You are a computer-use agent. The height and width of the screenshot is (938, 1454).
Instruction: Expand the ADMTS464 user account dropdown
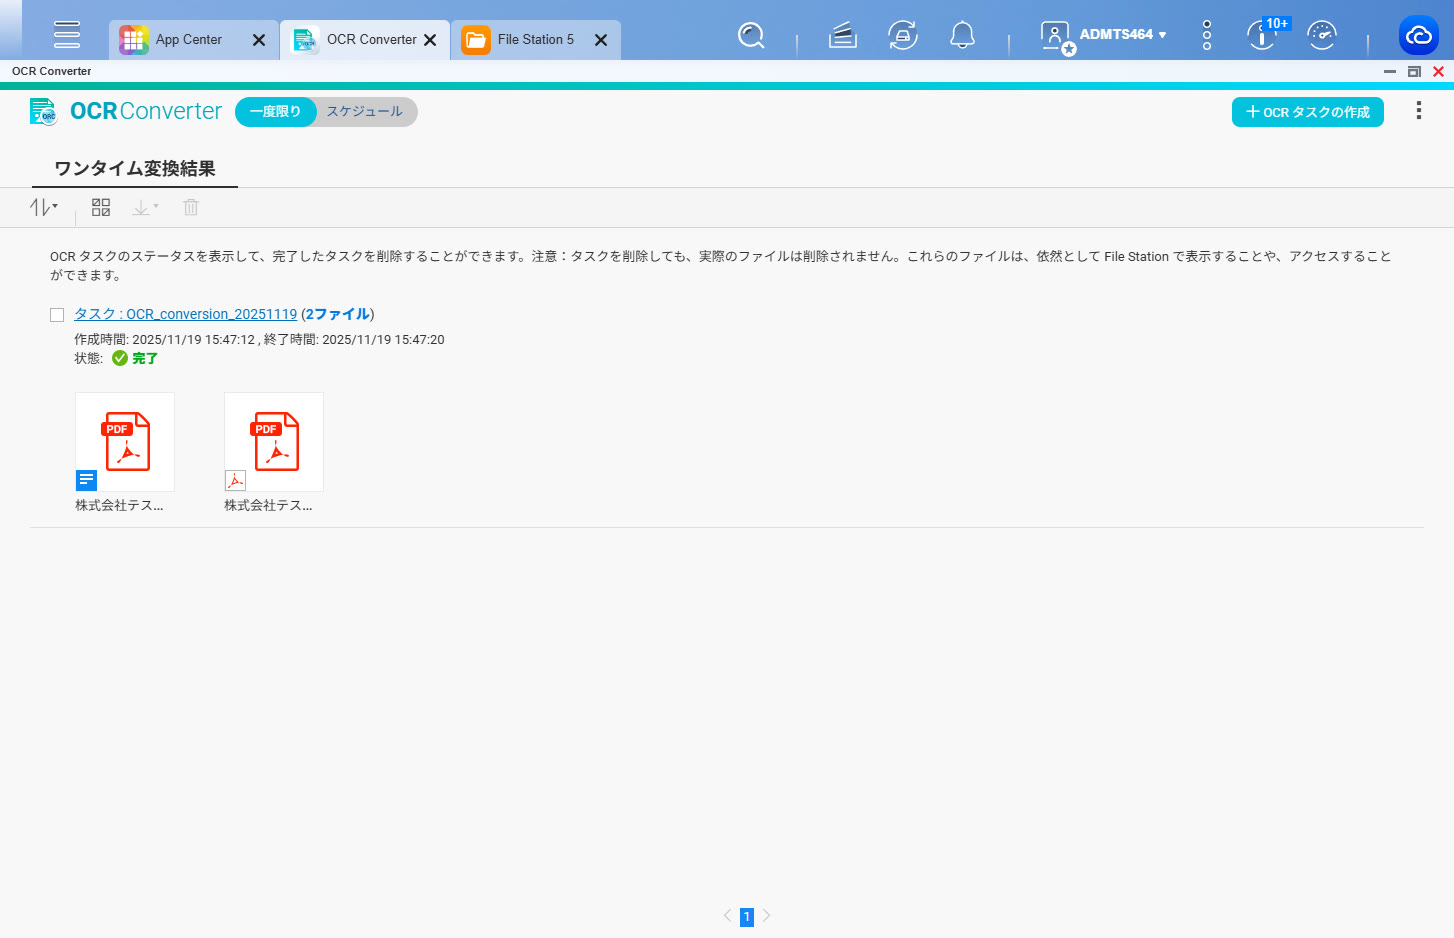pyautogui.click(x=1122, y=35)
